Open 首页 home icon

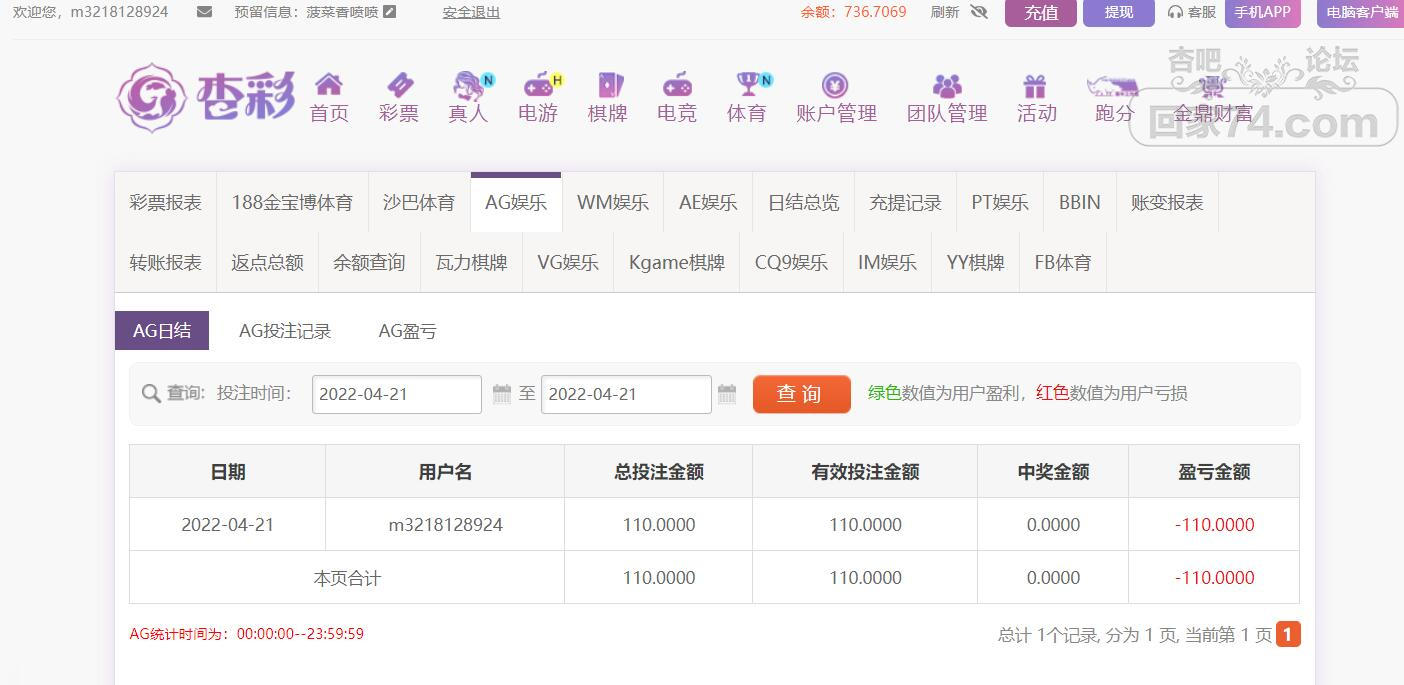tap(329, 84)
